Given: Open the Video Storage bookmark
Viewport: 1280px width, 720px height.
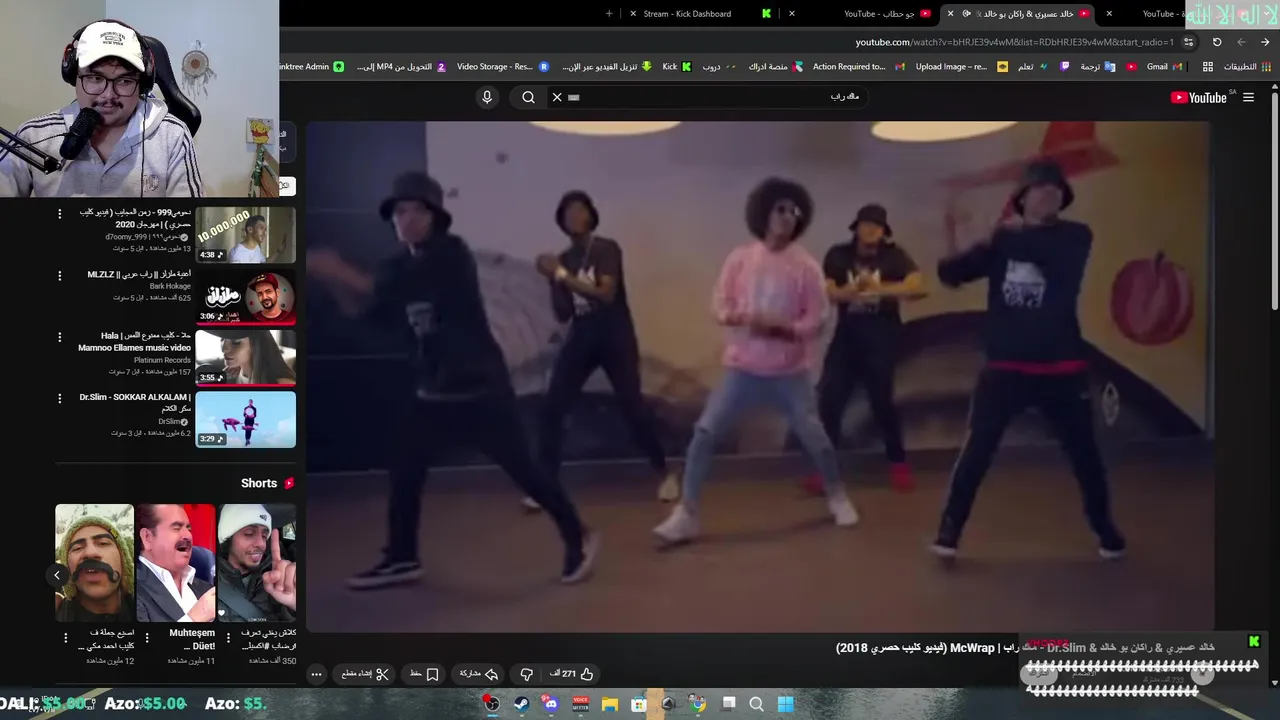Looking at the screenshot, I should (x=503, y=67).
